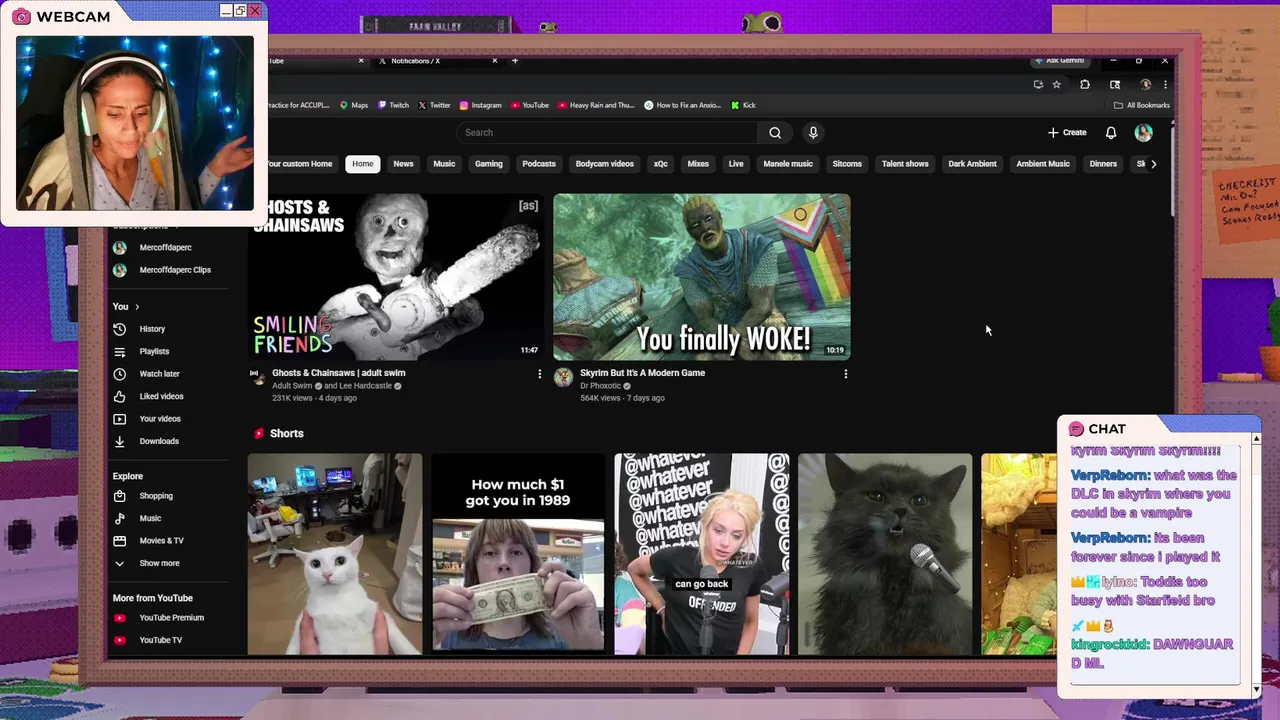Click the Create button
Image resolution: width=1280 pixels, height=720 pixels.
click(x=1067, y=132)
